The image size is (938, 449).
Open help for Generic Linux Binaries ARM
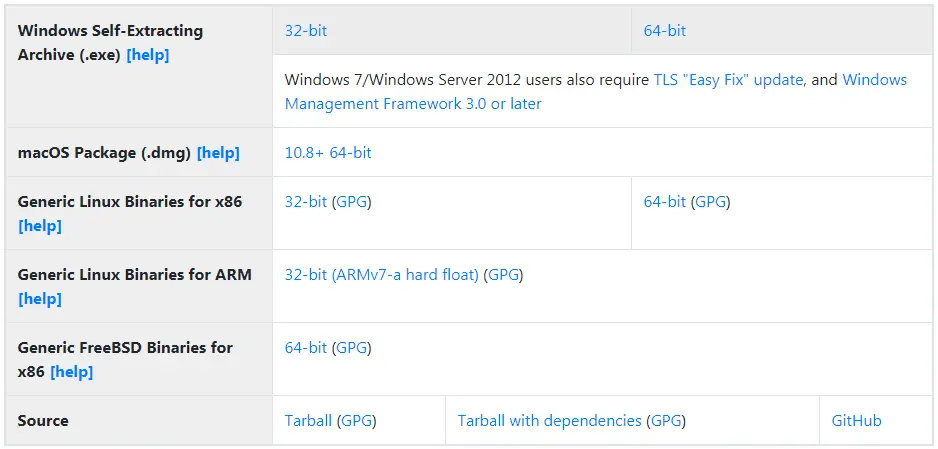pyautogui.click(x=39, y=300)
